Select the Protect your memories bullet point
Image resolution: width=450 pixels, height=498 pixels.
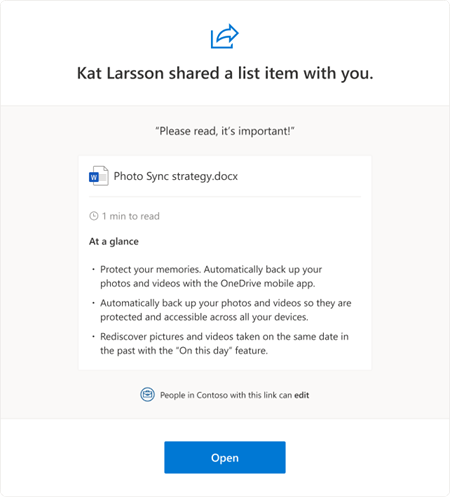point(211,276)
